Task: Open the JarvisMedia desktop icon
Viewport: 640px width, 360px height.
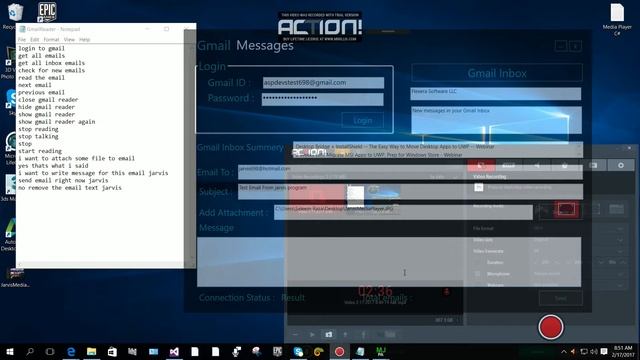Action: [x=16, y=278]
